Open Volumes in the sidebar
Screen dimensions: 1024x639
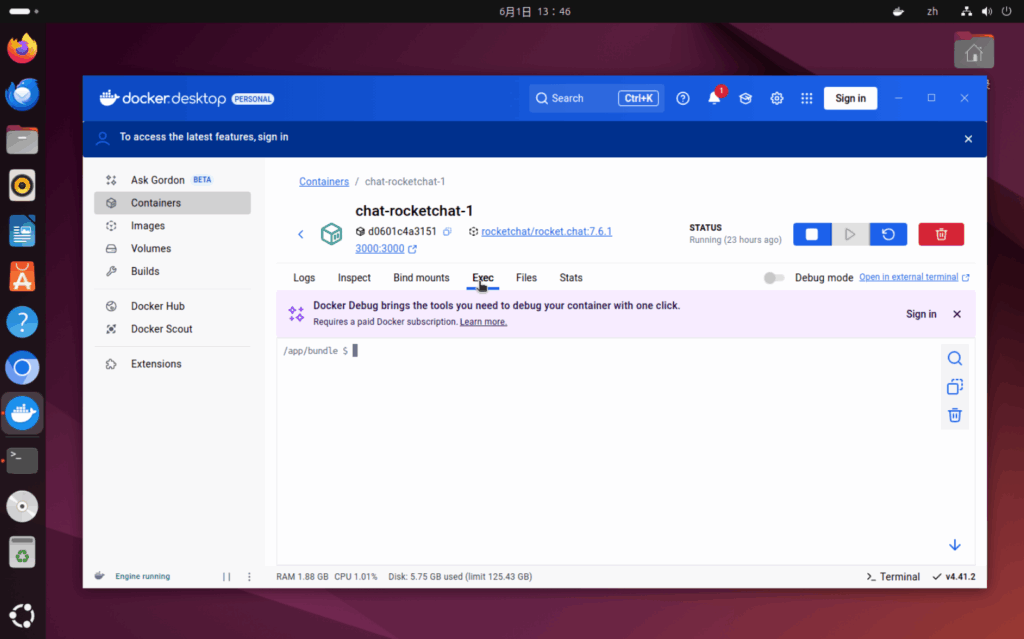pyautogui.click(x=172, y=248)
